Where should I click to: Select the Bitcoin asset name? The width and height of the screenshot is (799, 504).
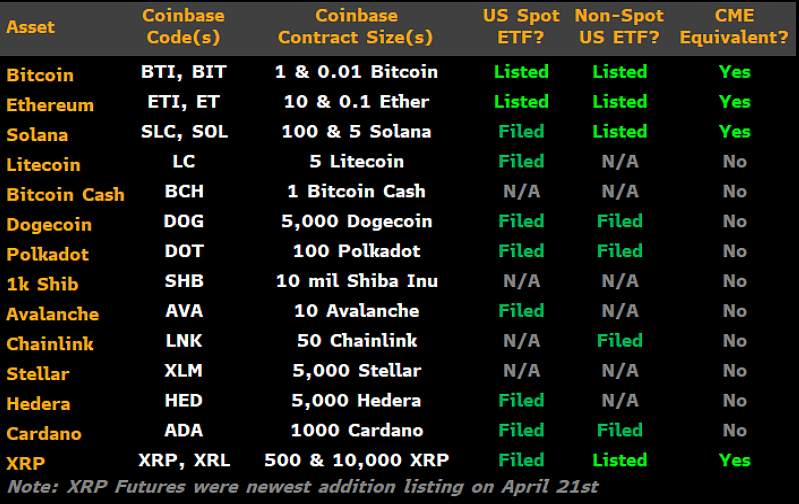point(40,75)
